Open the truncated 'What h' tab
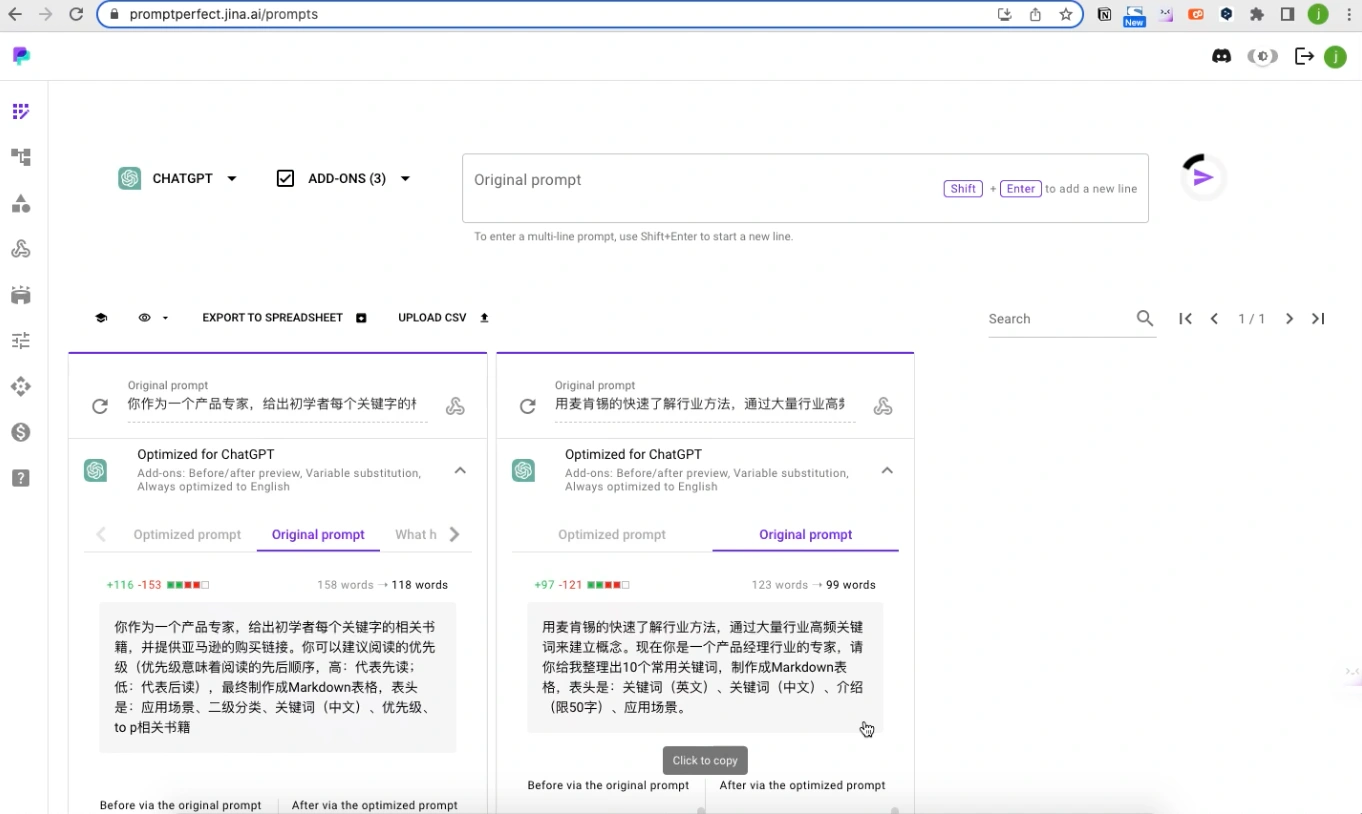This screenshot has width=1362, height=814. pyautogui.click(x=416, y=535)
